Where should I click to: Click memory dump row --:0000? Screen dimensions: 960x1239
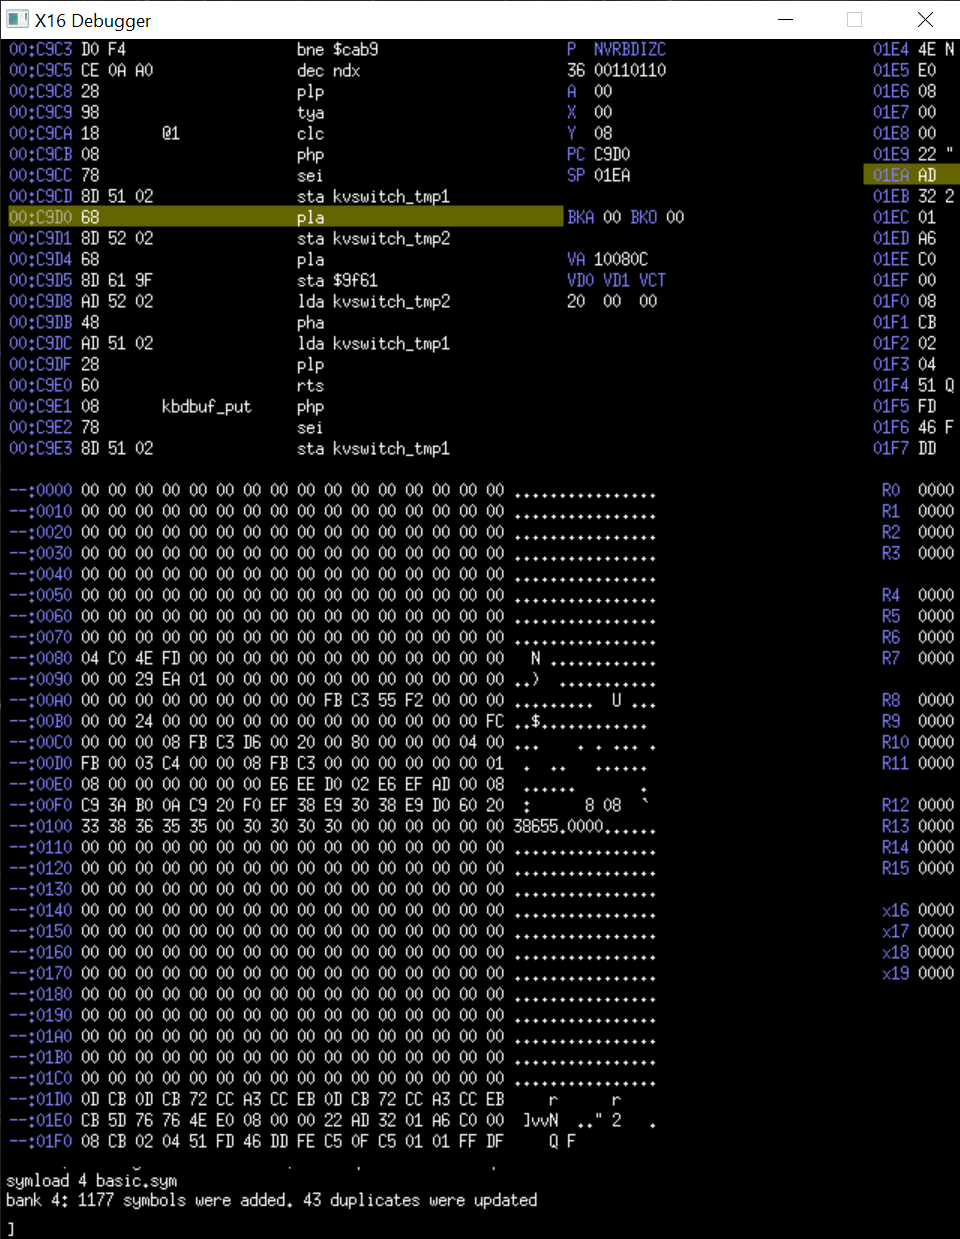[x=332, y=490]
